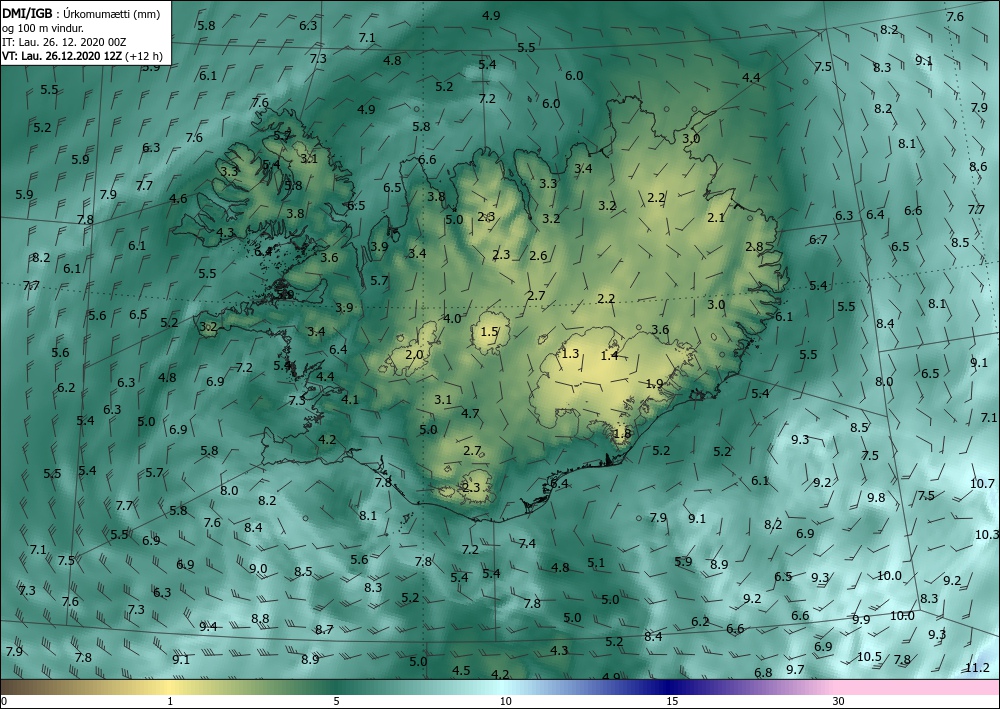1000x709 pixels.
Task: Click the 9.7 value on the map
Action: click(795, 669)
